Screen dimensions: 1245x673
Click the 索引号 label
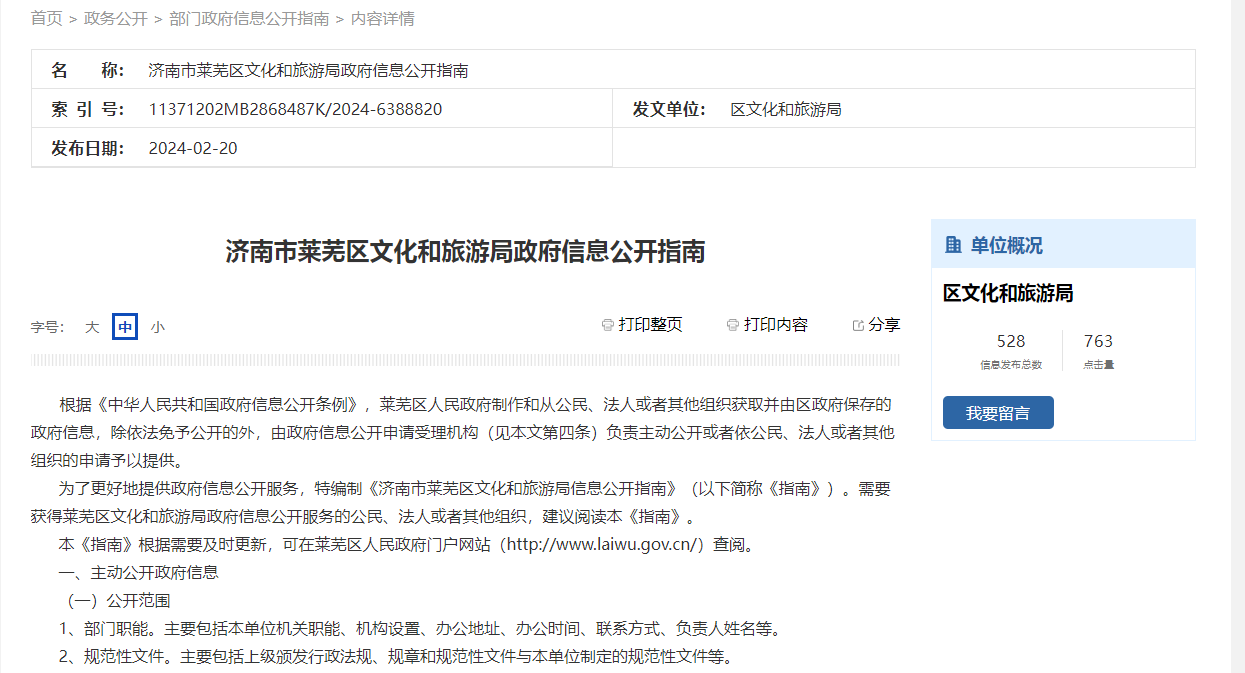tap(88, 109)
